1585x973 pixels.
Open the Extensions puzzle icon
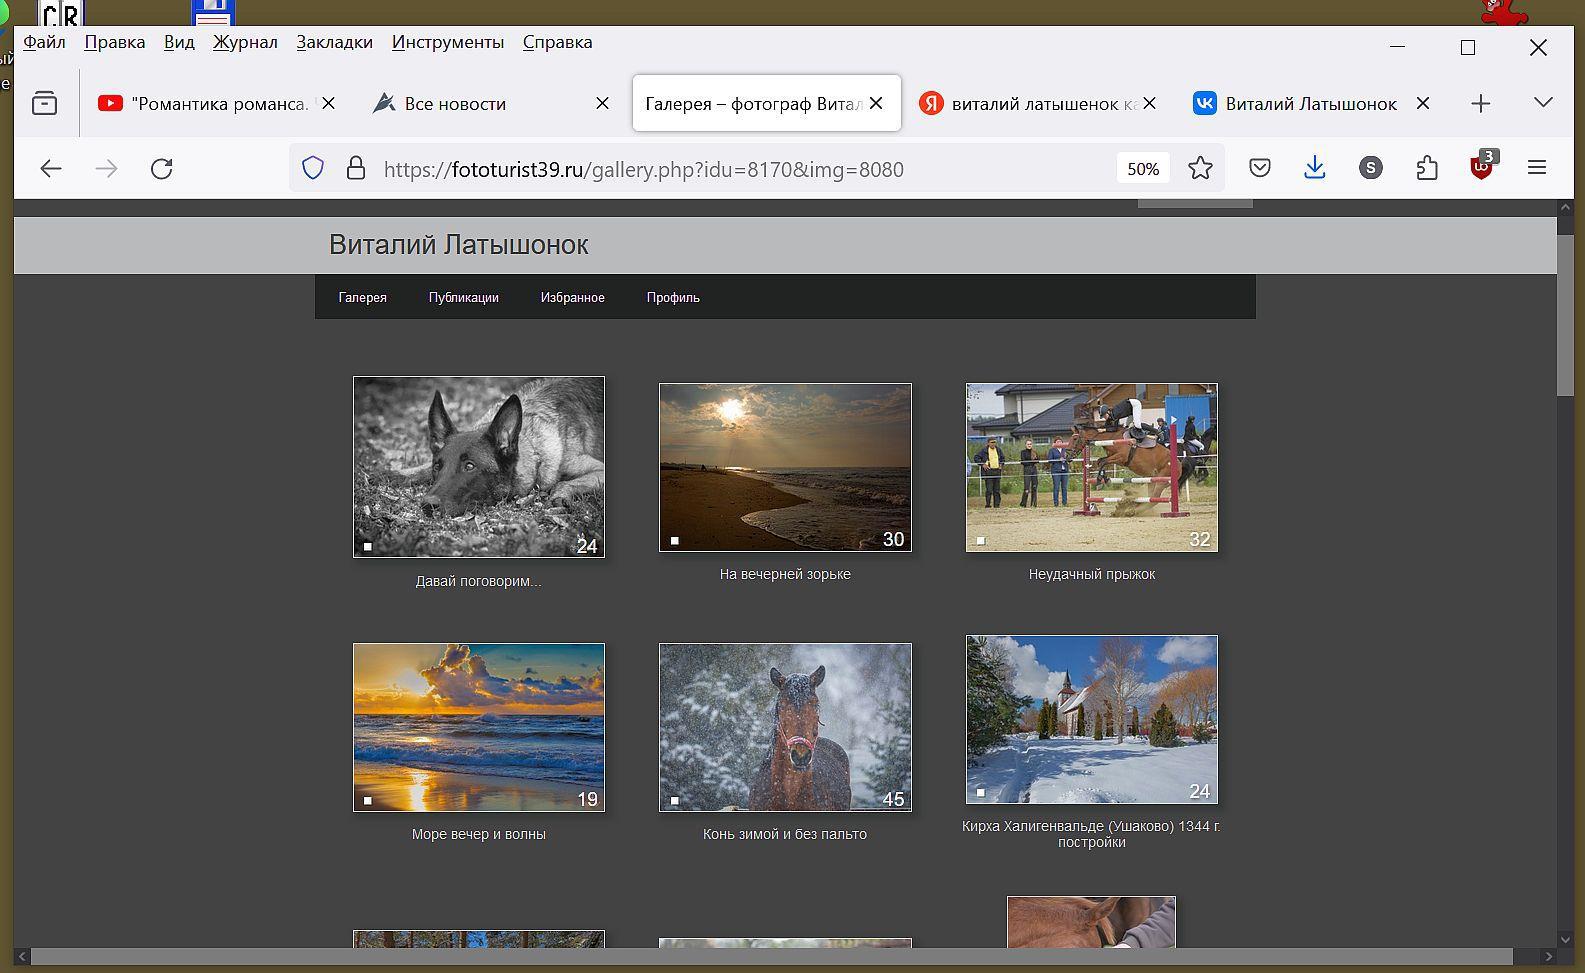coord(1427,169)
